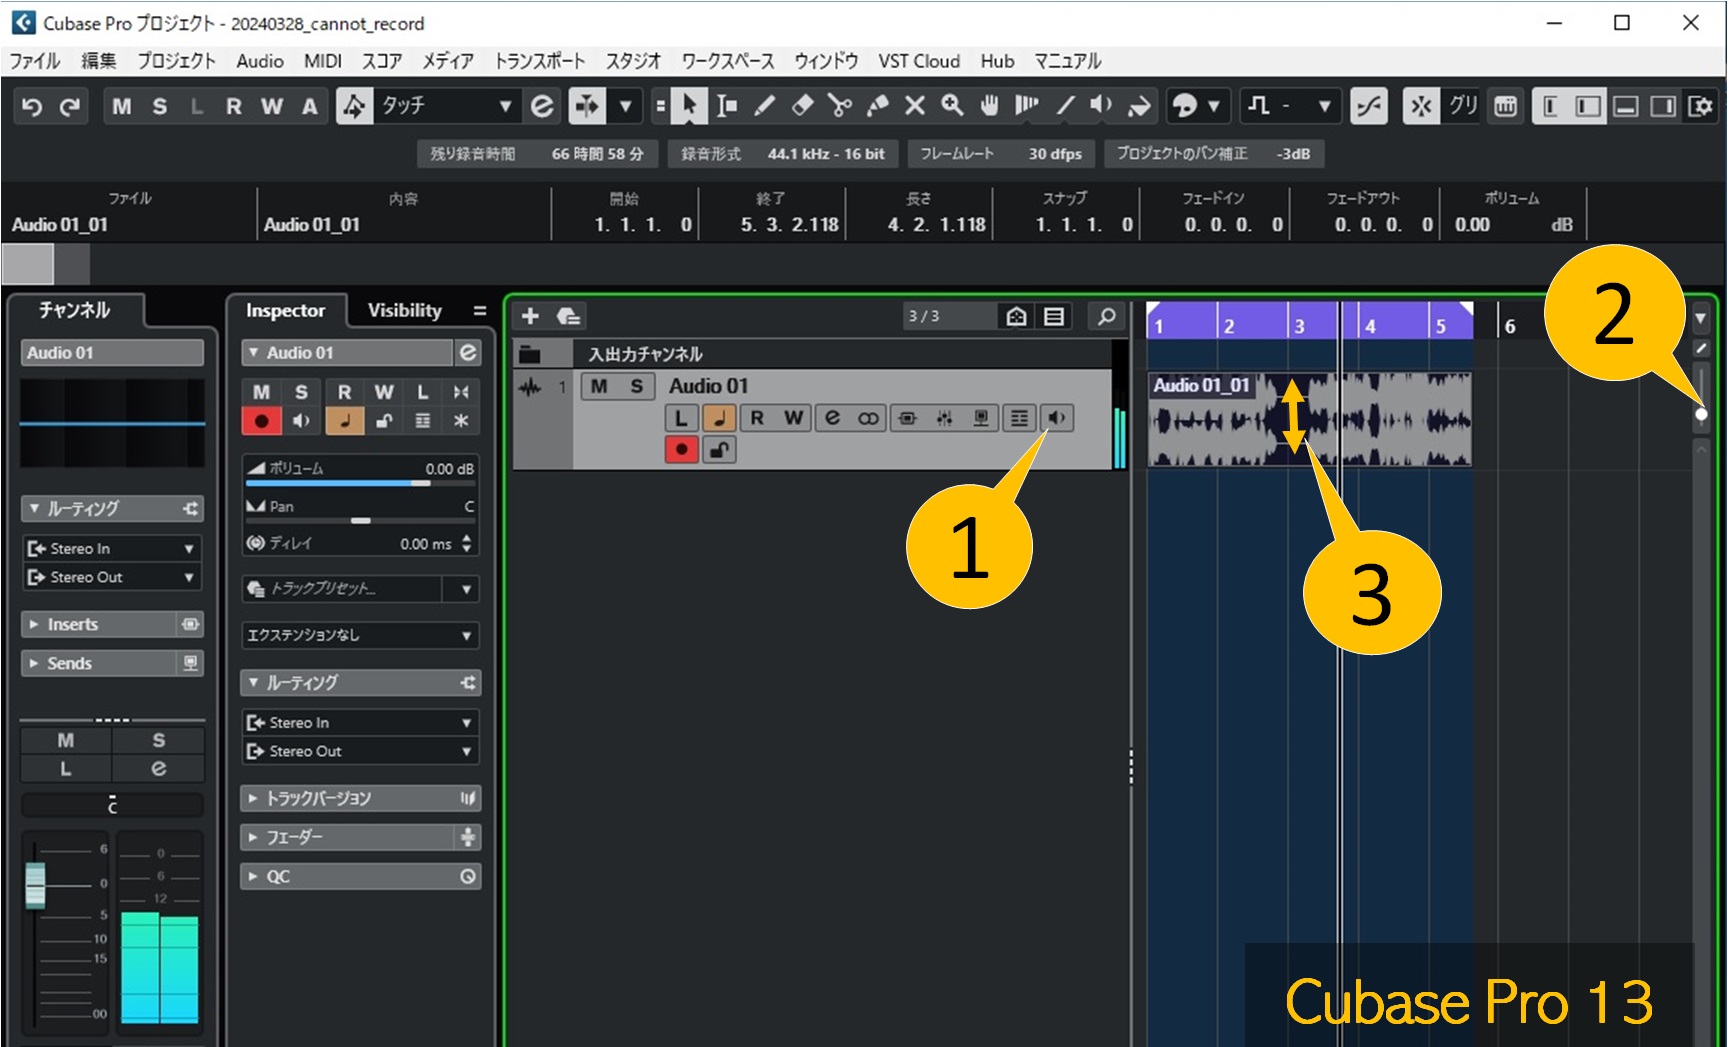
Task: Open the setup window layout gear icon
Action: tap(1699, 106)
